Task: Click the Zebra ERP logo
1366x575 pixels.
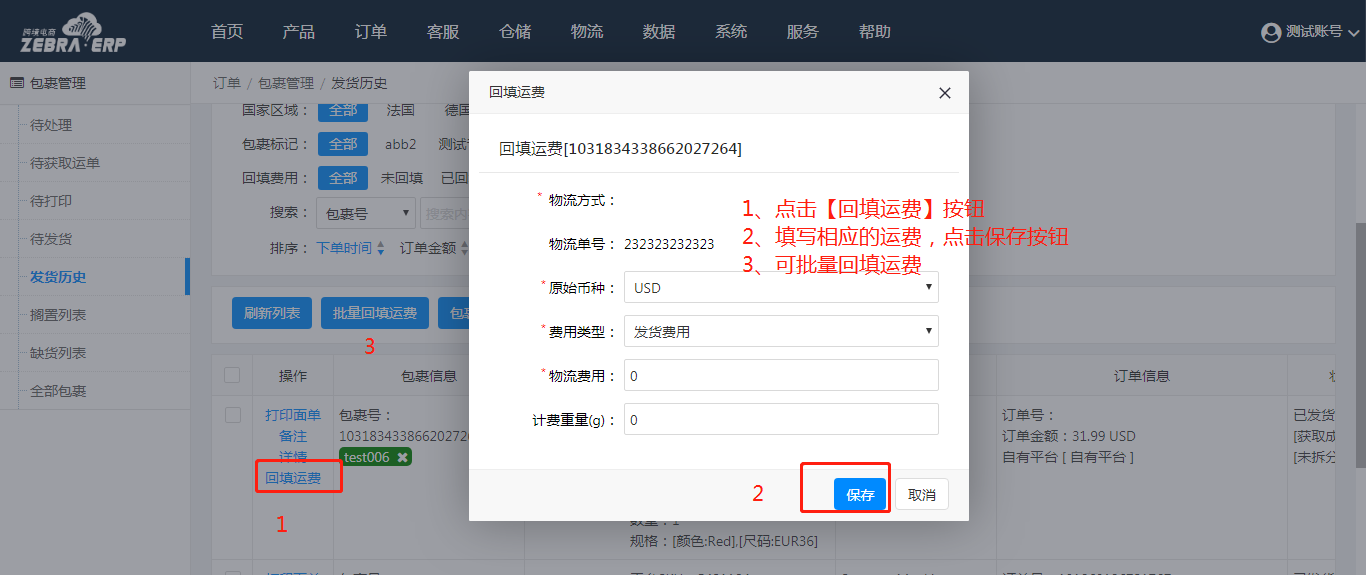Action: coord(73,32)
